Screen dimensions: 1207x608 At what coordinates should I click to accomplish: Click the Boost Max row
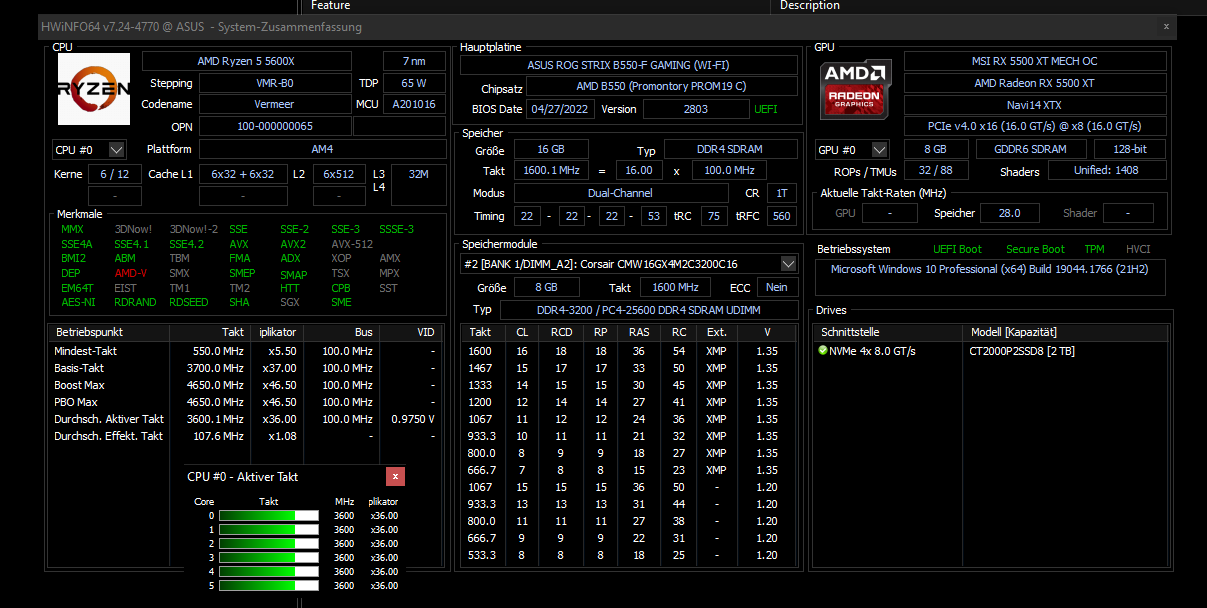245,385
